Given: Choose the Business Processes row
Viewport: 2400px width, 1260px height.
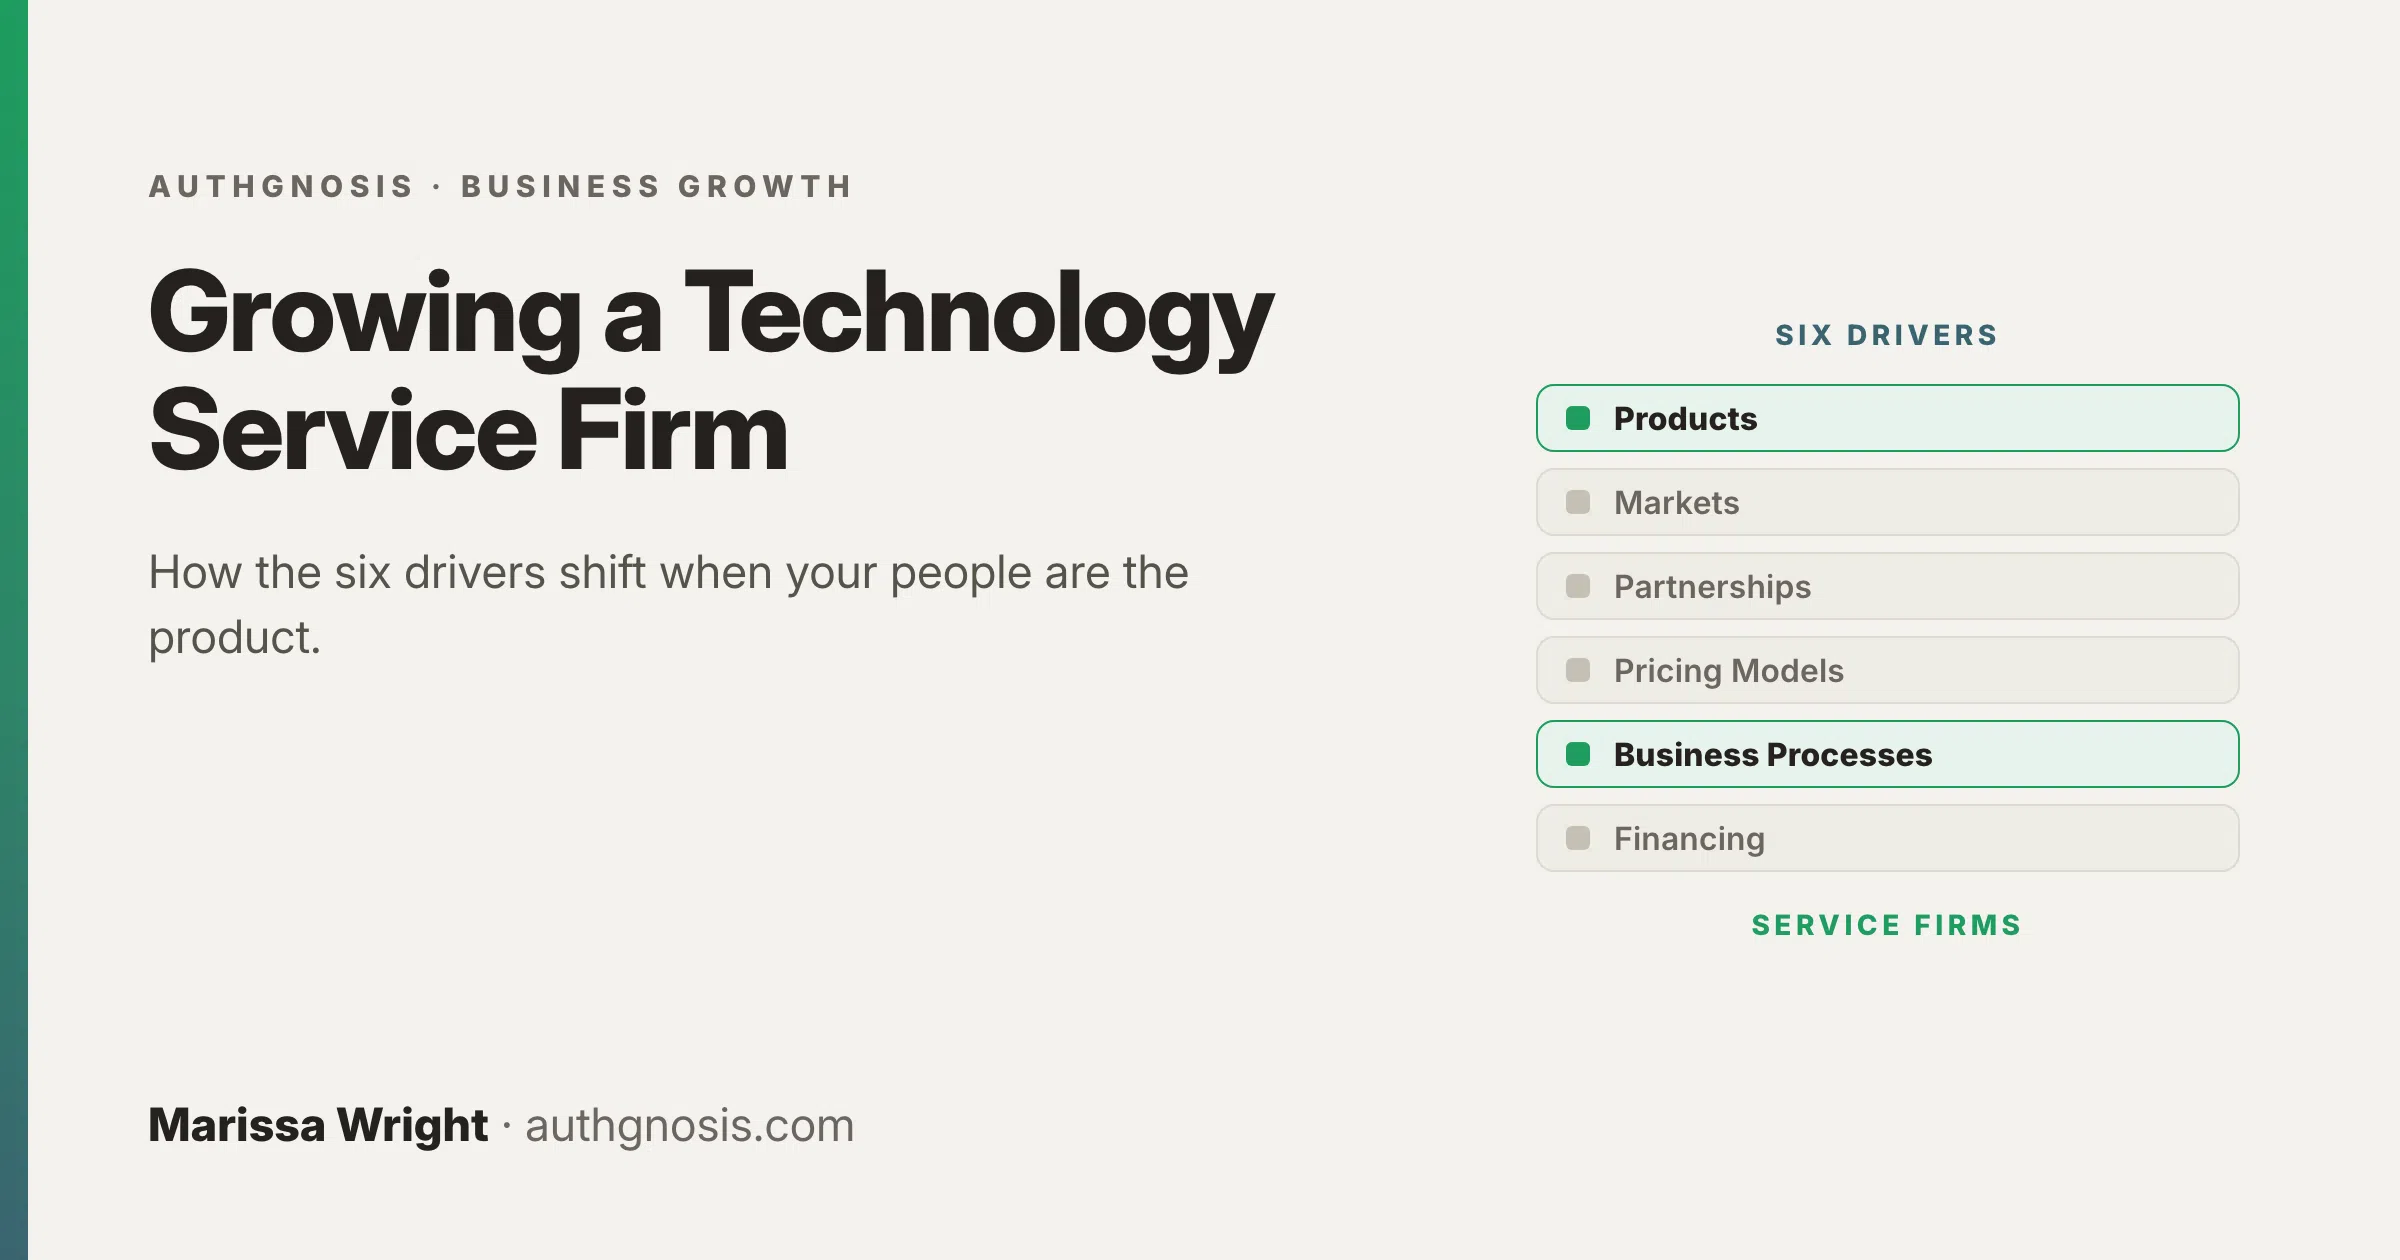Looking at the screenshot, I should (1887, 754).
